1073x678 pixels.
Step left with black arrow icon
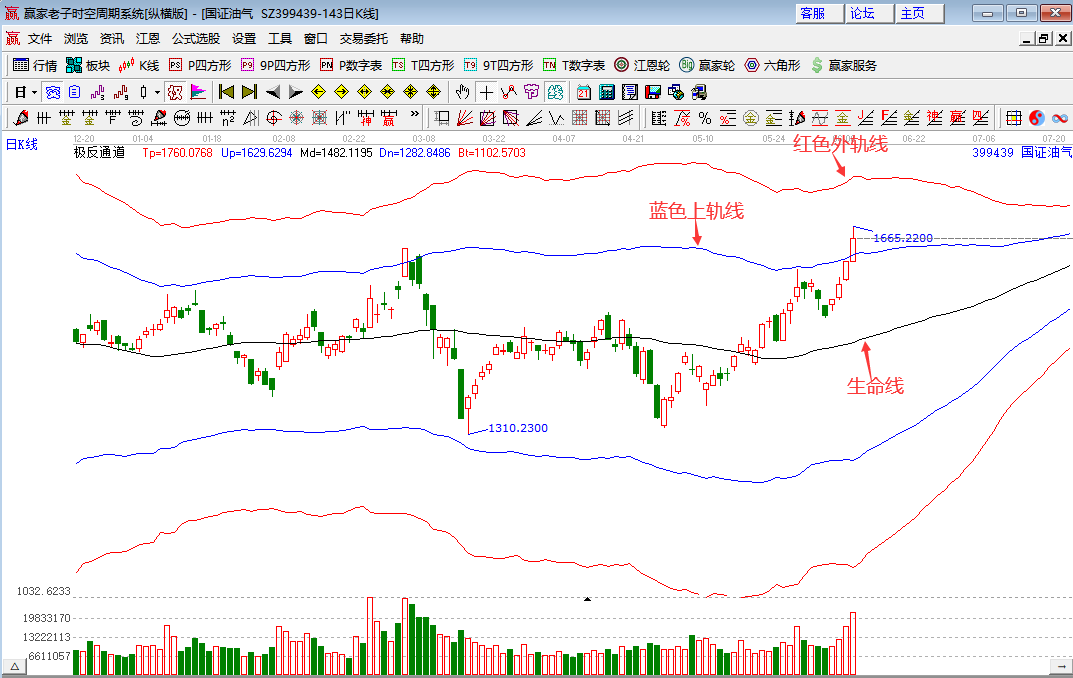click(x=272, y=92)
